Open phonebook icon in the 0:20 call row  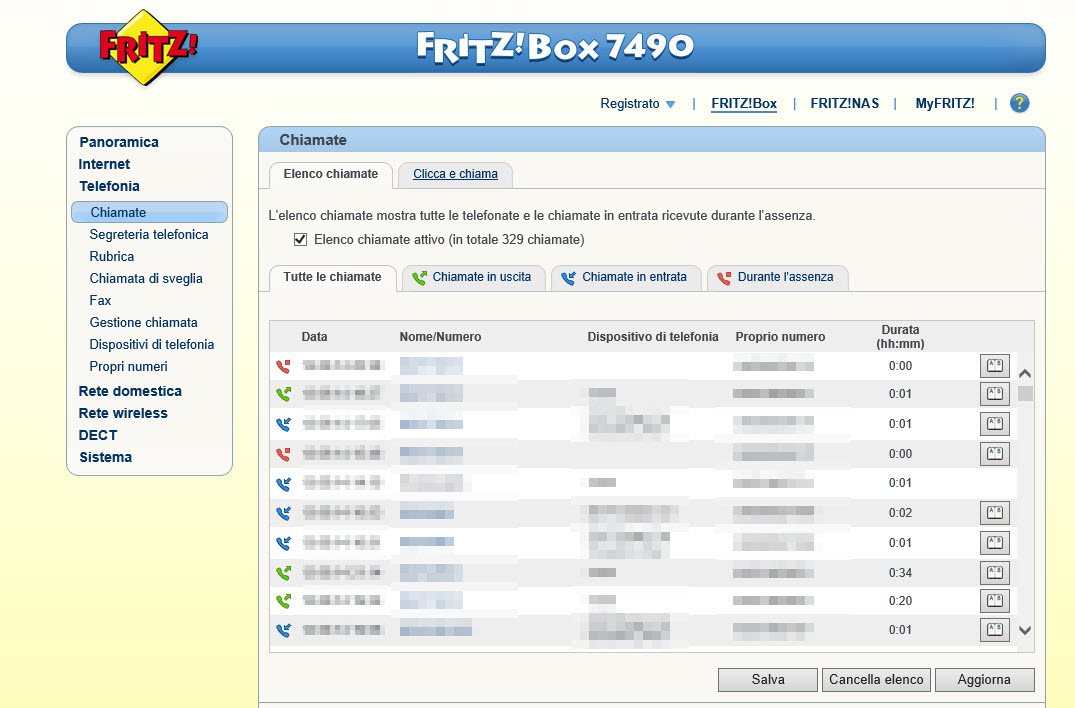point(994,601)
